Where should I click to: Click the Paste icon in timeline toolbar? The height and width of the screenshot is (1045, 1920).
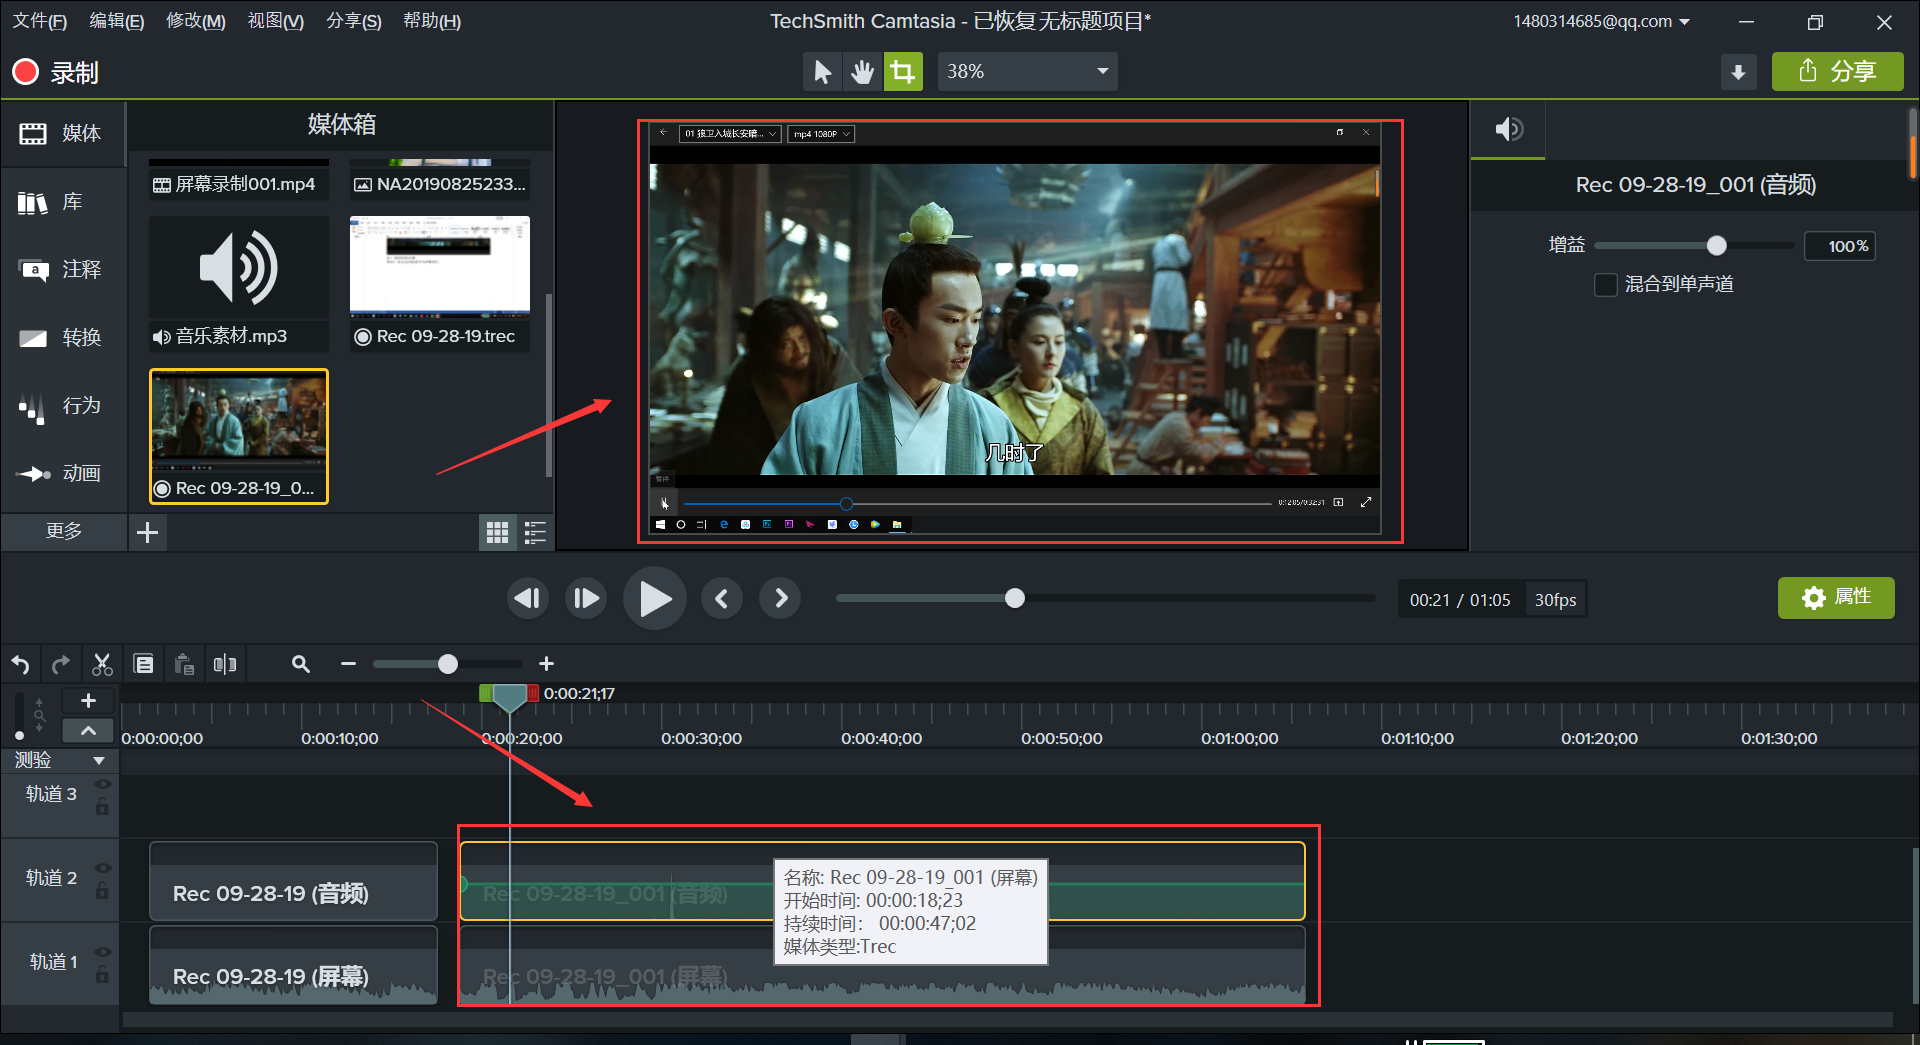point(184,664)
